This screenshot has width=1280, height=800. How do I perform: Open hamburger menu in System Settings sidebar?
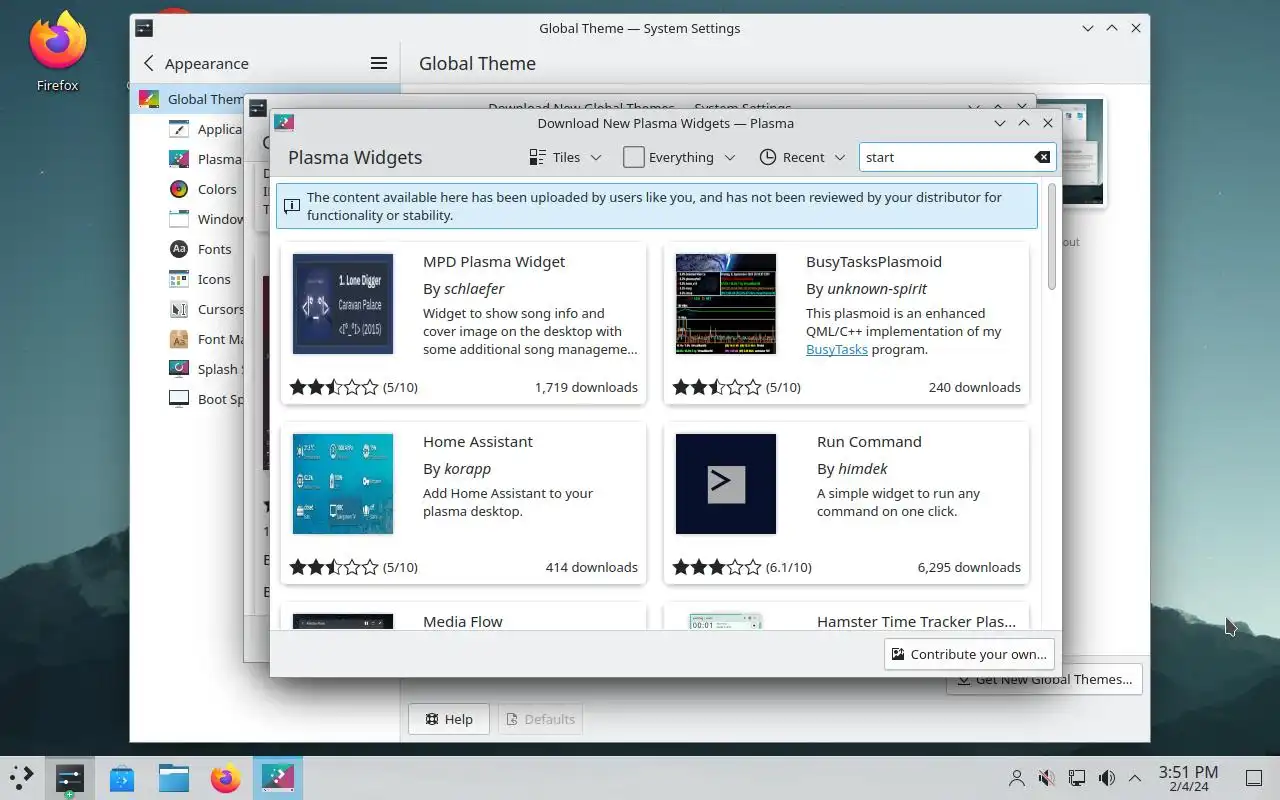[379, 63]
